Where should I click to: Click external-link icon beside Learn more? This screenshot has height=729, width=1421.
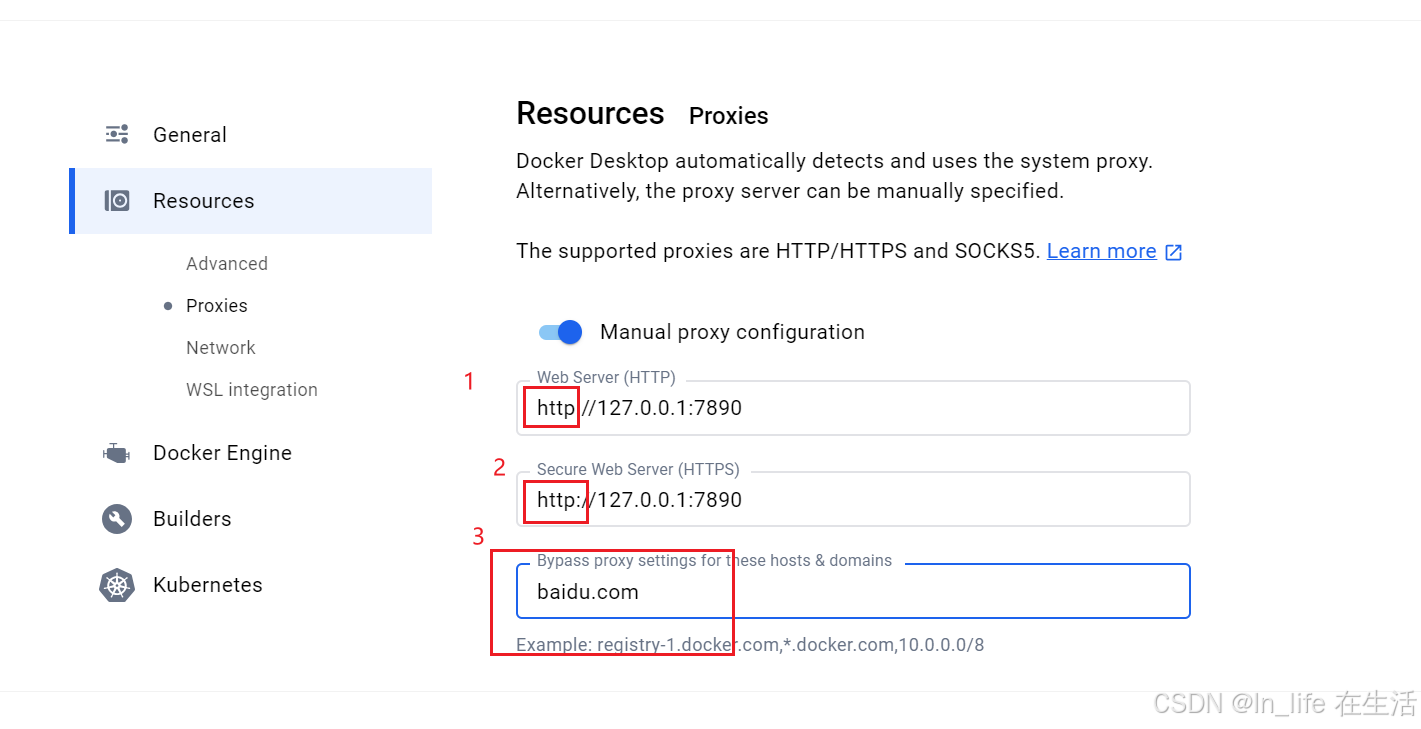pyautogui.click(x=1174, y=252)
